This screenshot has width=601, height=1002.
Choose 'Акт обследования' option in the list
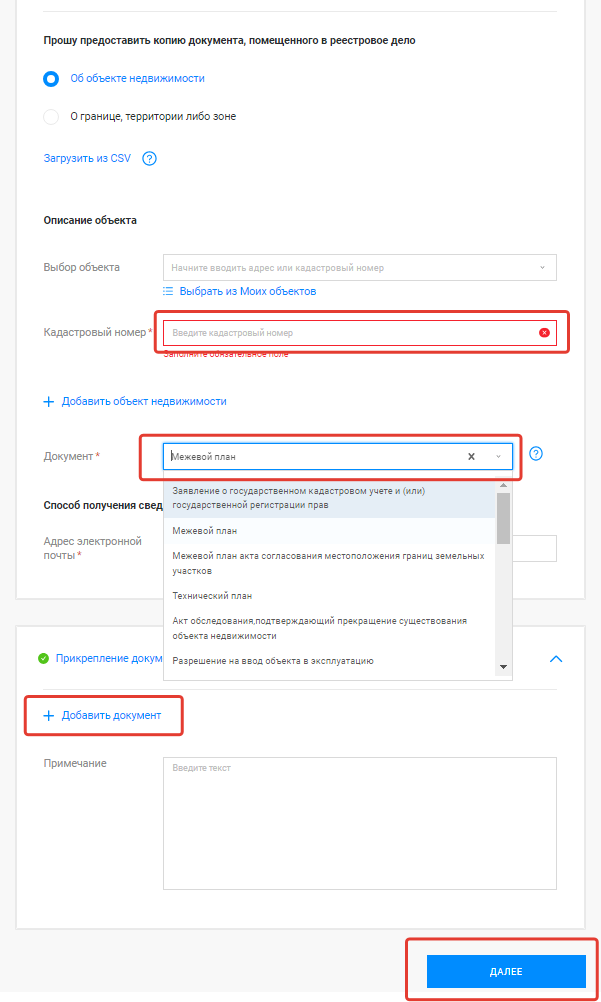(x=330, y=628)
